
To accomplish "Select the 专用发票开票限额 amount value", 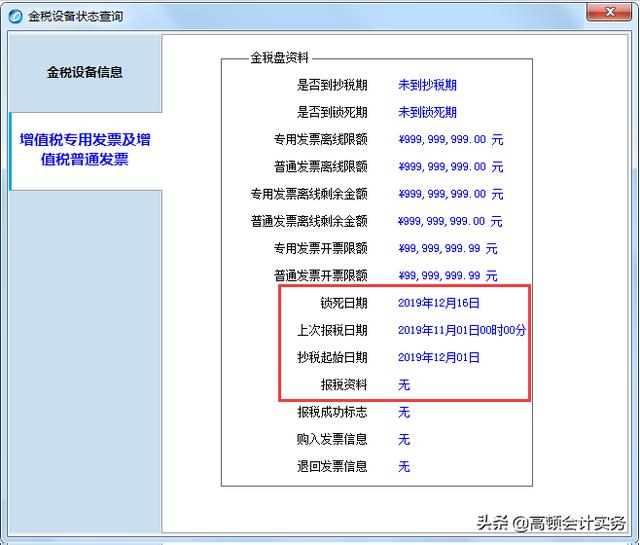I will pyautogui.click(x=448, y=248).
